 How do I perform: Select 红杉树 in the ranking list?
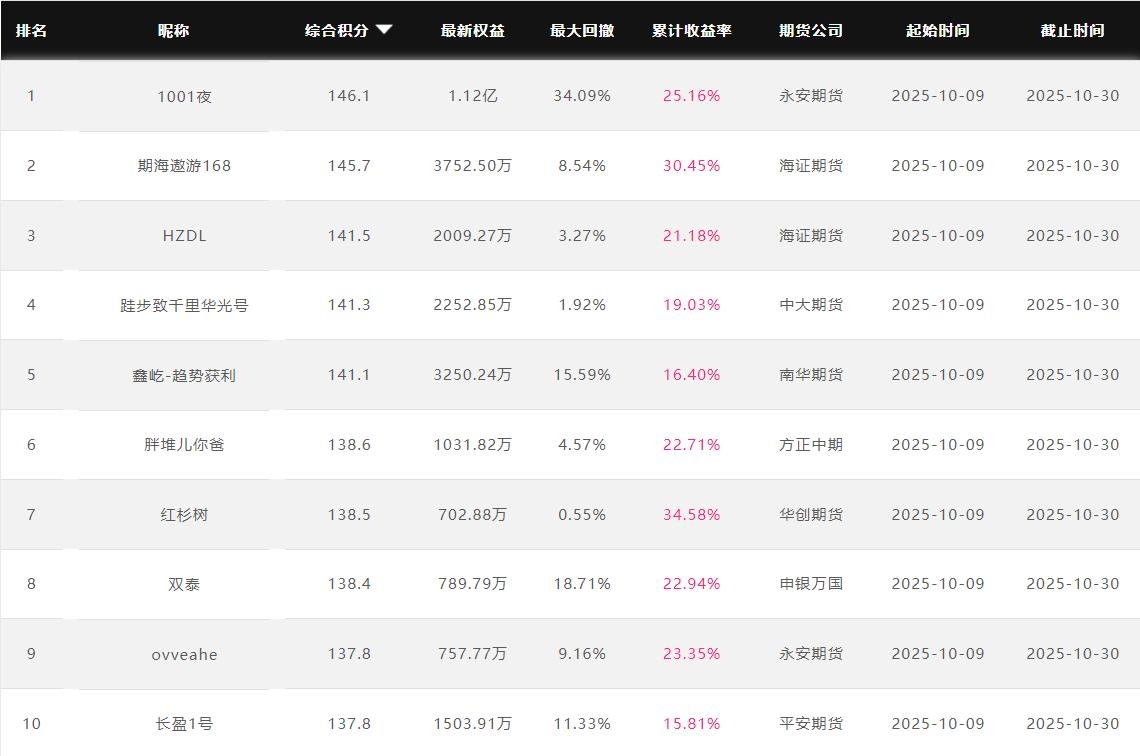click(184, 514)
